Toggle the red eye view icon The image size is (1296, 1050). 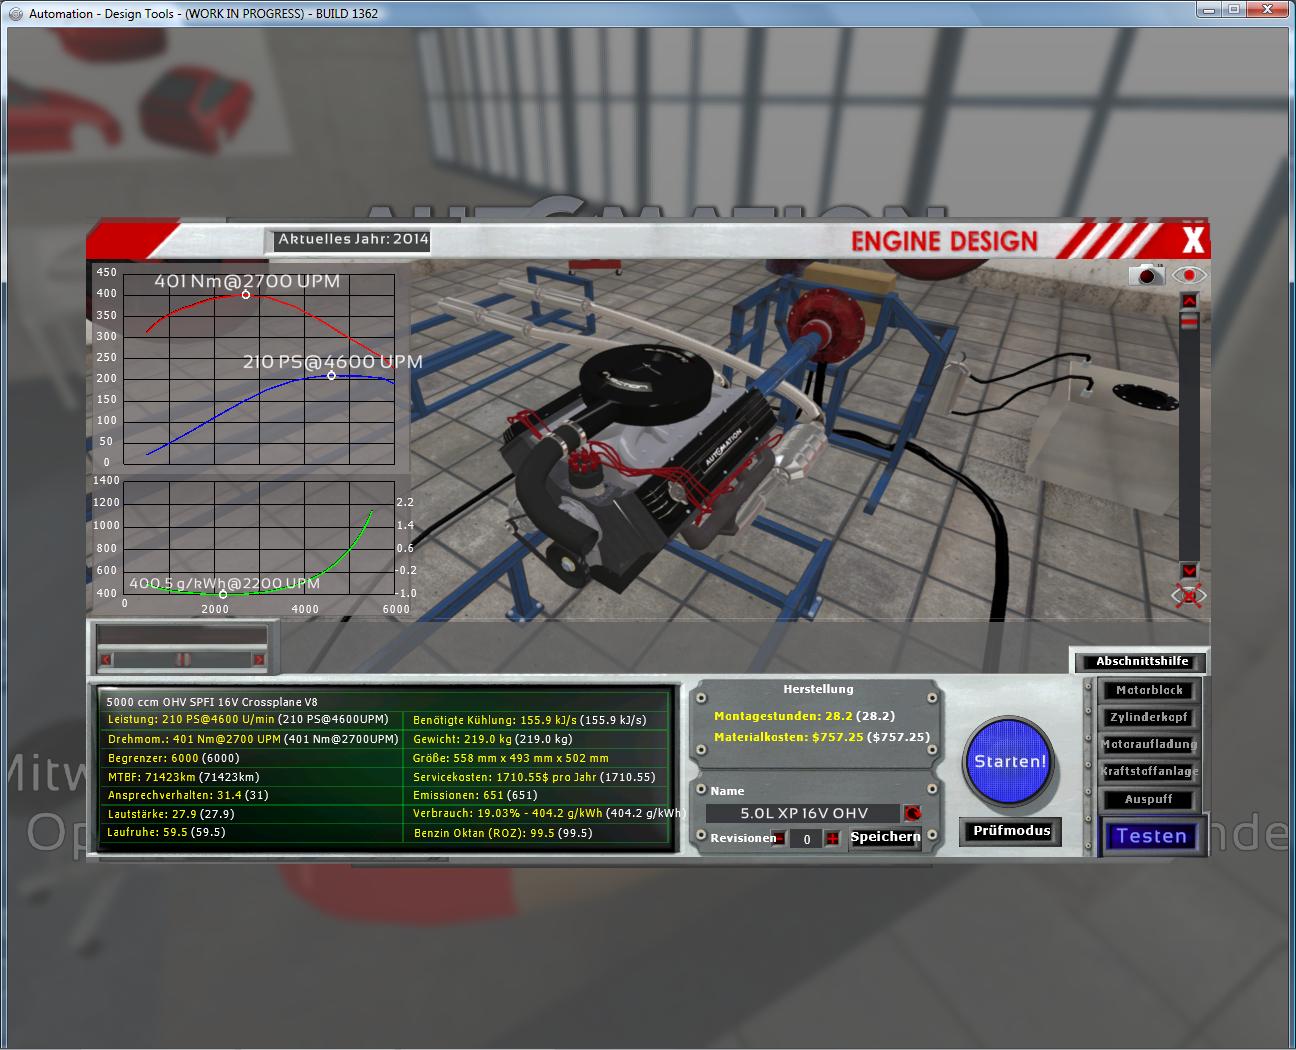click(1189, 274)
